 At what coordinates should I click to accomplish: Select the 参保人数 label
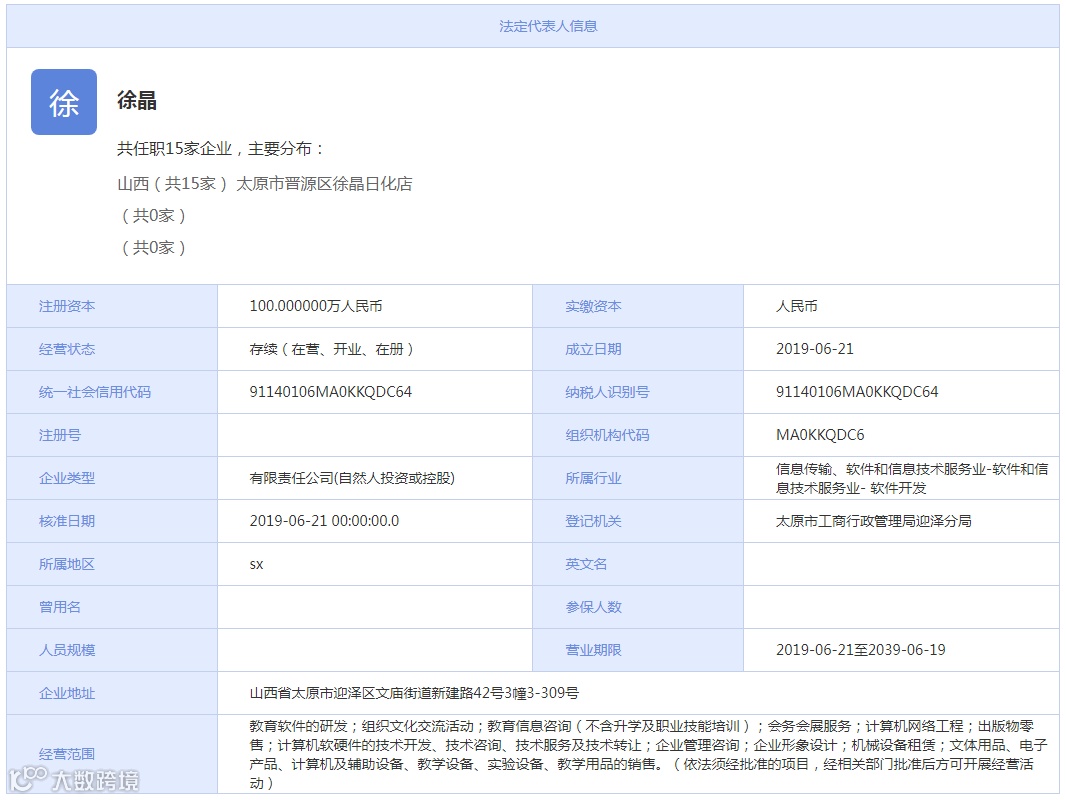(x=593, y=606)
